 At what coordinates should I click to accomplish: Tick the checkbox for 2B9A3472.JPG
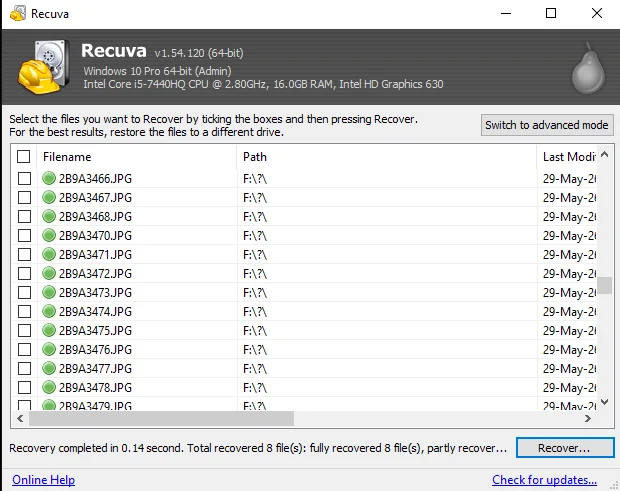(25, 273)
